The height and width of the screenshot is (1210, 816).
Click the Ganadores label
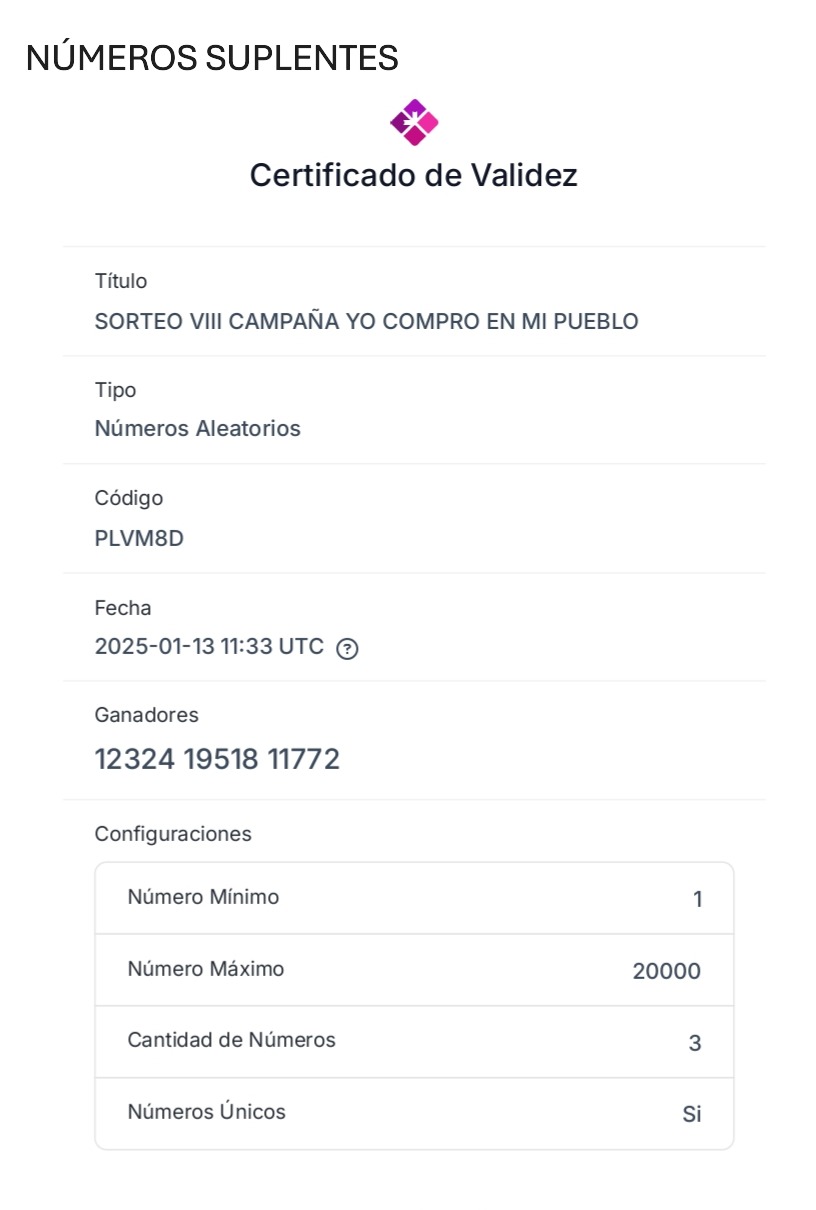coord(146,715)
